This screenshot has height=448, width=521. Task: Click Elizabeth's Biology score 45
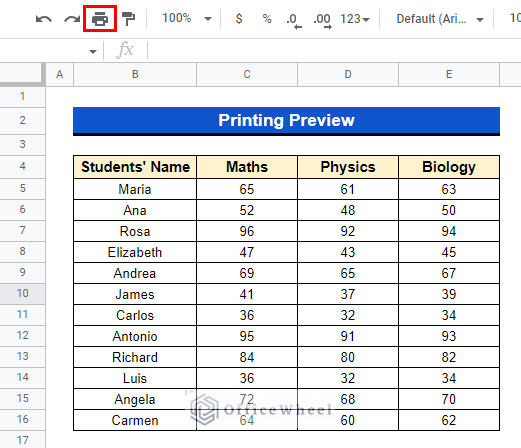click(449, 252)
